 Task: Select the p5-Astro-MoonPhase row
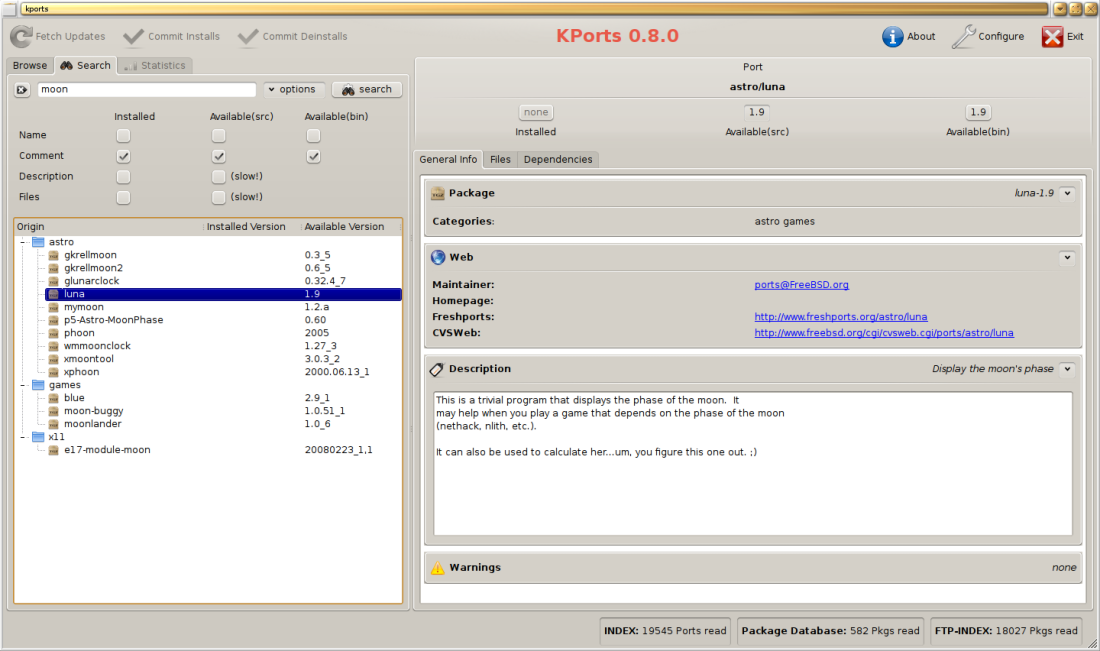pos(223,320)
